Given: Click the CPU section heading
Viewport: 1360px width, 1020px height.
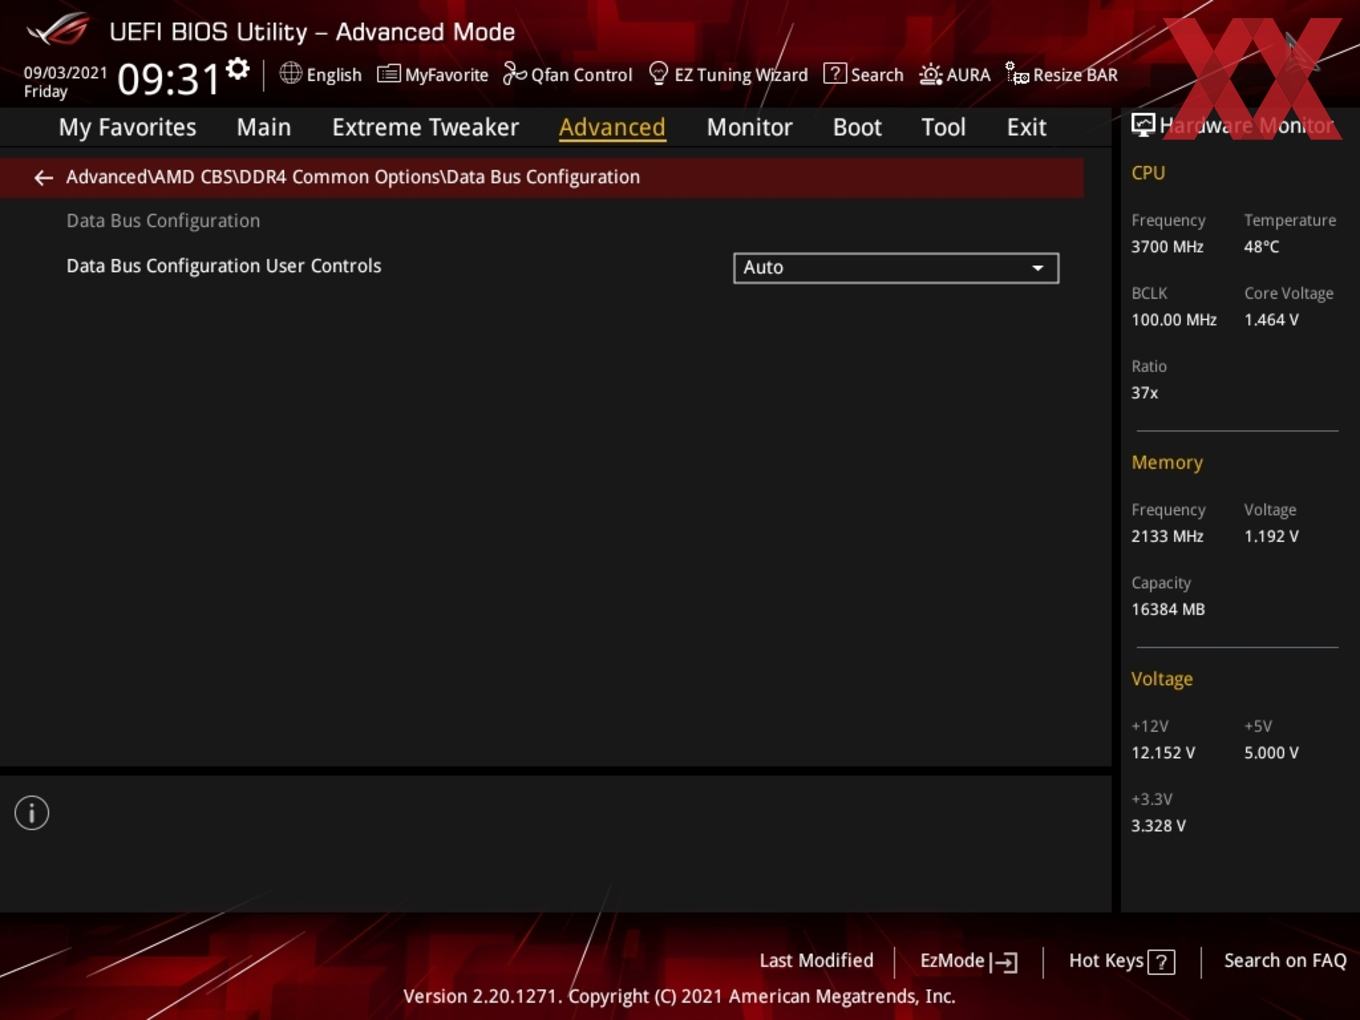Looking at the screenshot, I should pos(1148,173).
